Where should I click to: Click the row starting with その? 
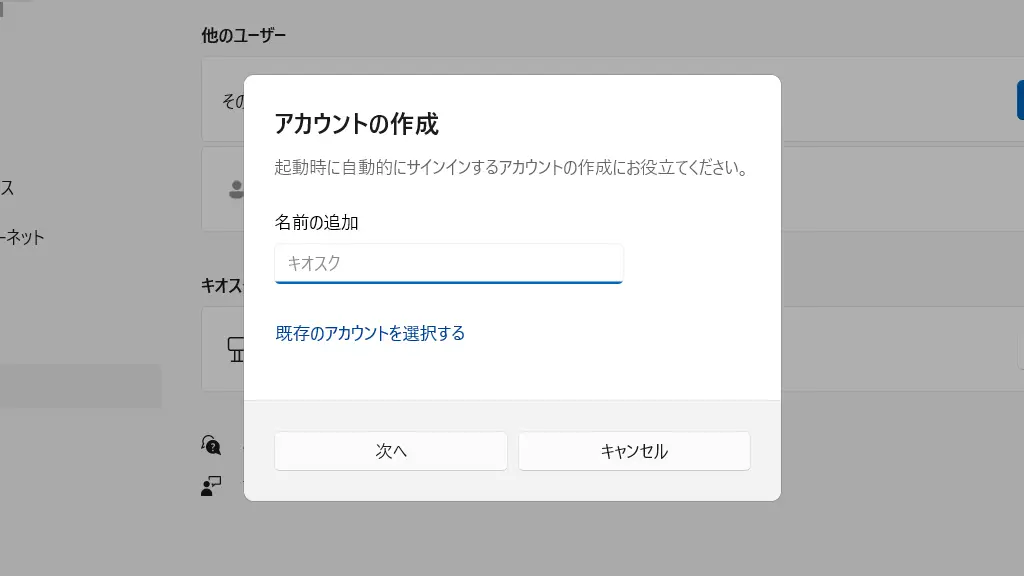point(231,100)
